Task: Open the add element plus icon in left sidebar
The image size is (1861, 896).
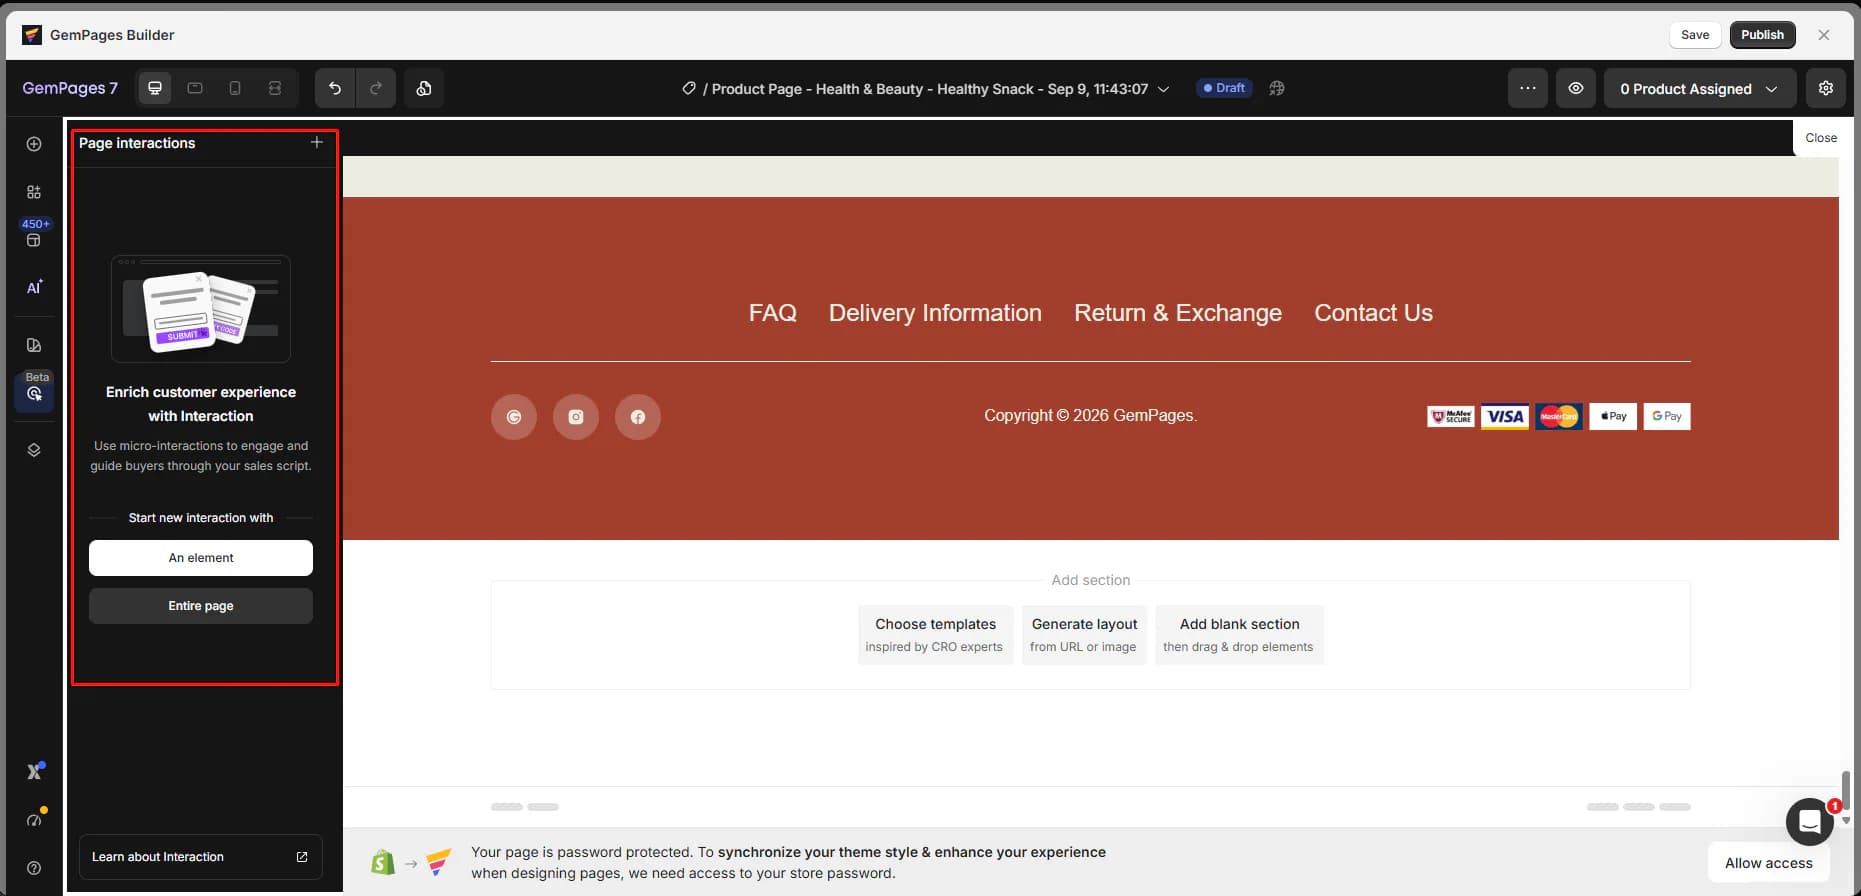Action: (34, 144)
